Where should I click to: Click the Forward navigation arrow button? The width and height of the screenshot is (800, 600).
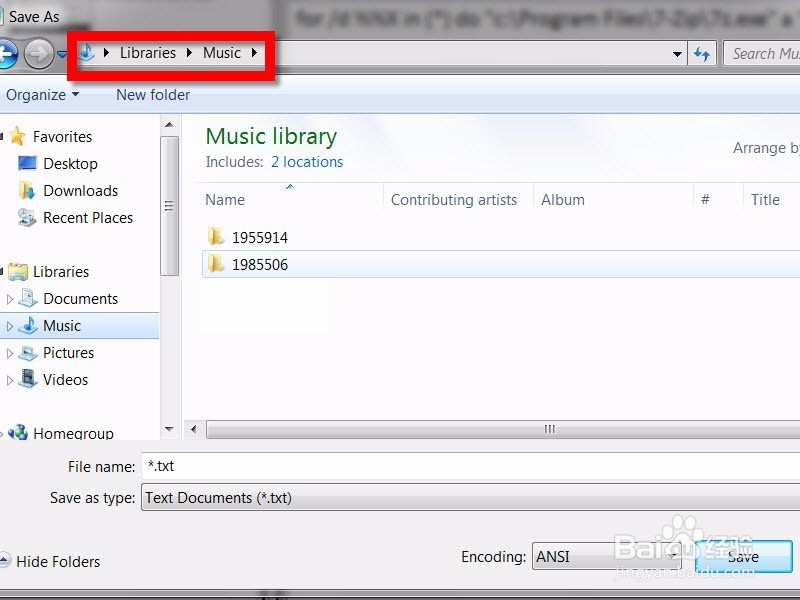(x=39, y=54)
